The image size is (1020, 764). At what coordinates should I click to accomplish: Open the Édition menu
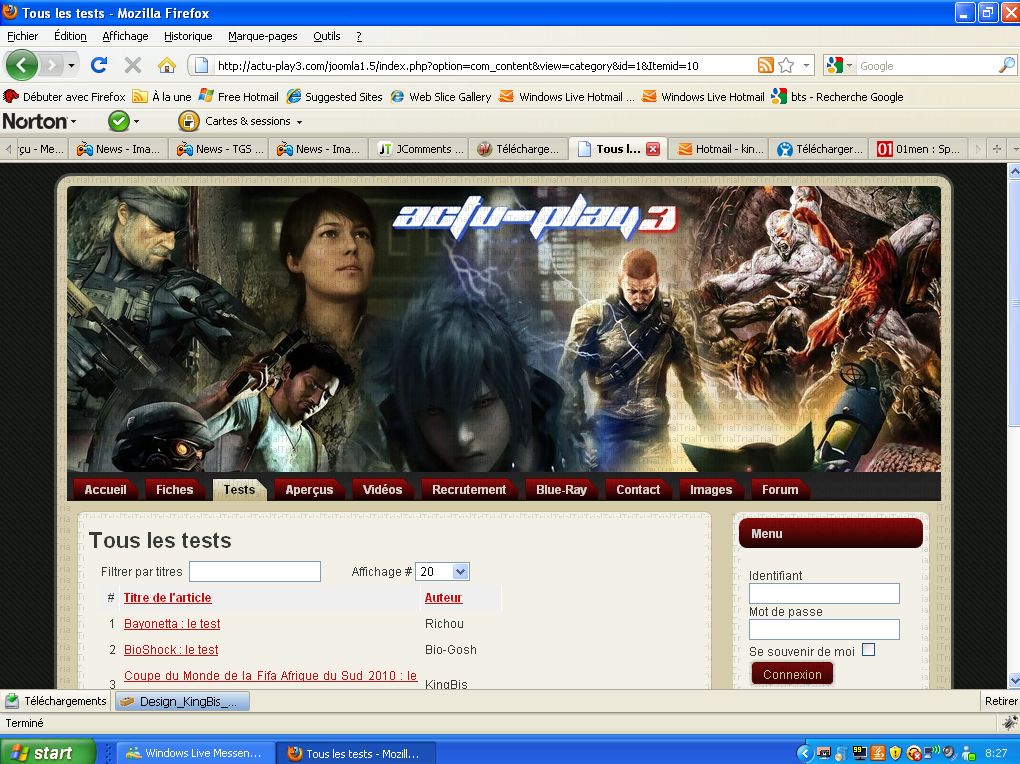[x=70, y=36]
